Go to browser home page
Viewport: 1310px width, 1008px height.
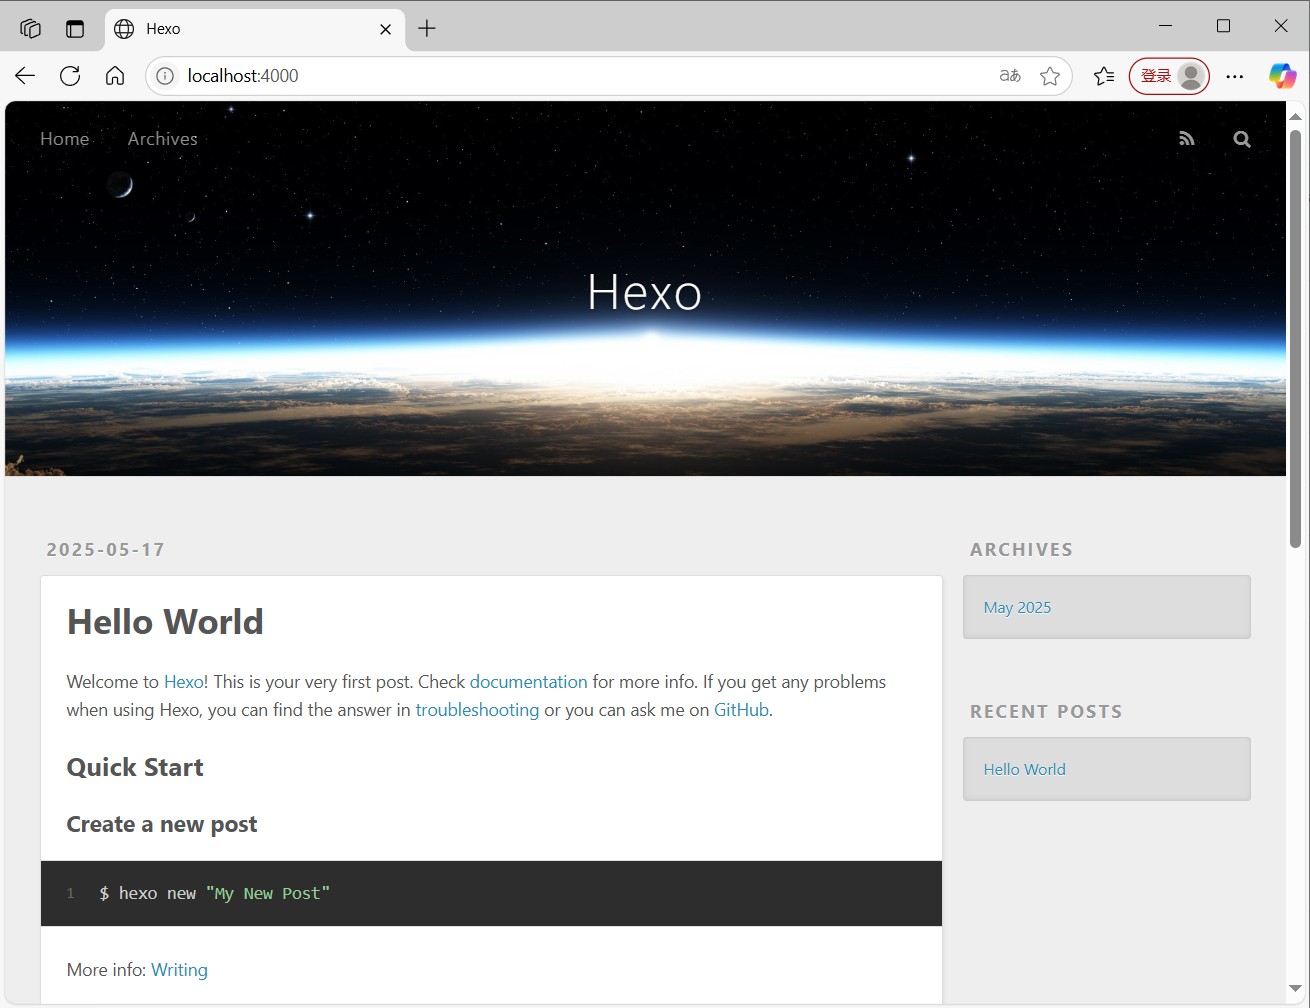[x=115, y=76]
